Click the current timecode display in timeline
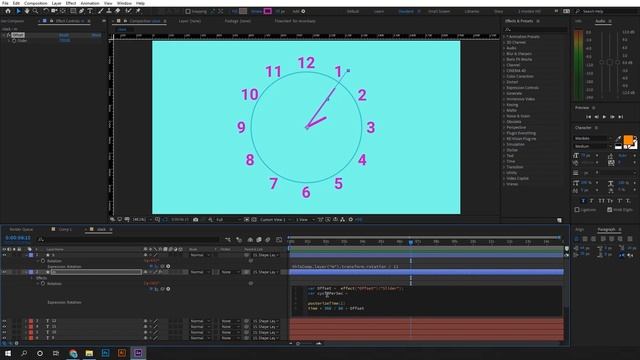Image resolution: width=640 pixels, height=360 pixels. 18,238
